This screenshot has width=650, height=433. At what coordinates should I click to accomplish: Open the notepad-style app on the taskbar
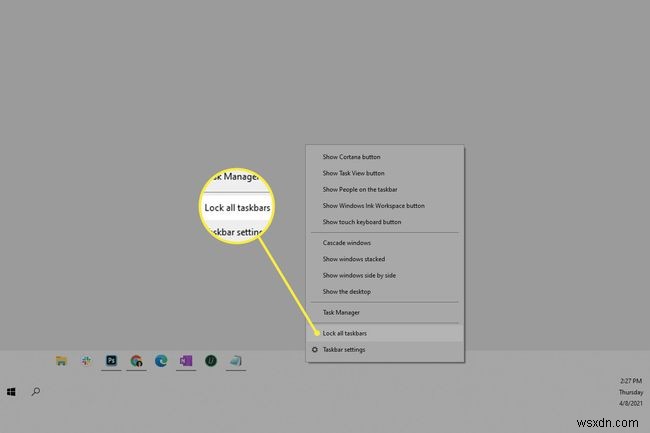pyautogui.click(x=235, y=361)
